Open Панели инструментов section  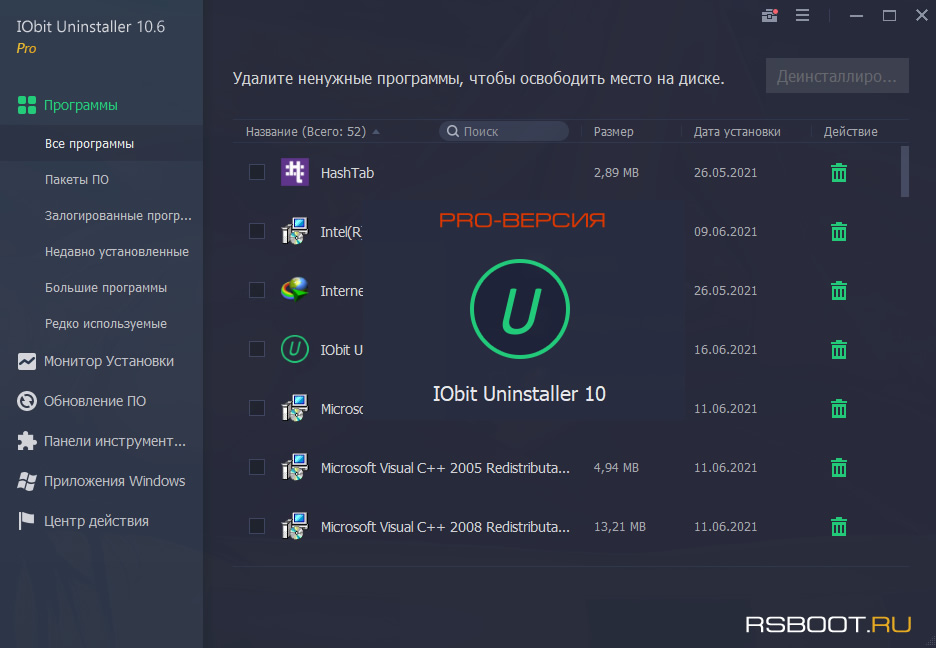115,441
